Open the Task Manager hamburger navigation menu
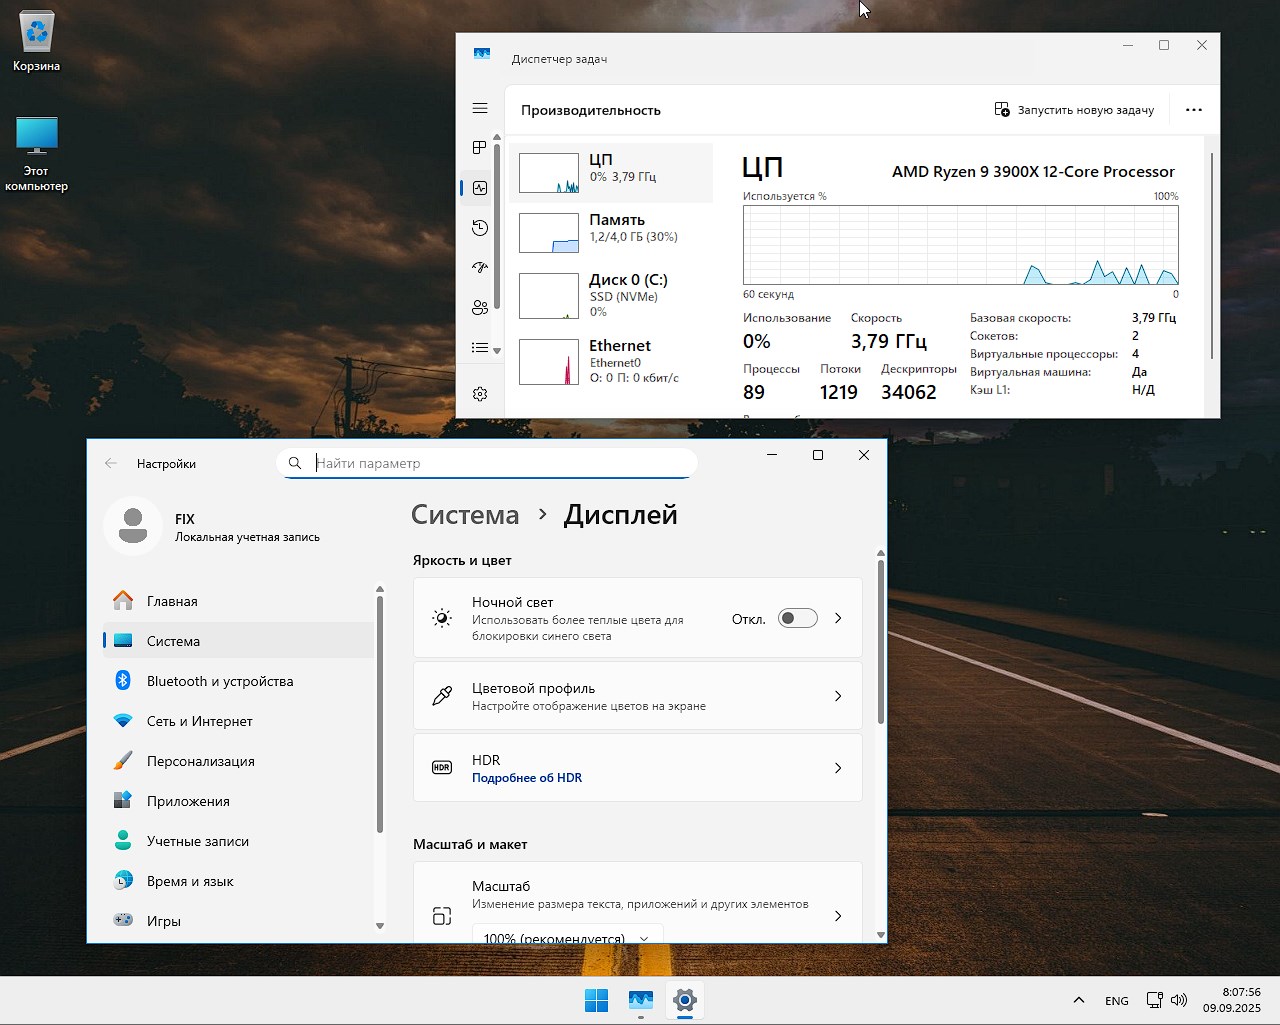Screen dimensions: 1280x1025 pos(480,108)
